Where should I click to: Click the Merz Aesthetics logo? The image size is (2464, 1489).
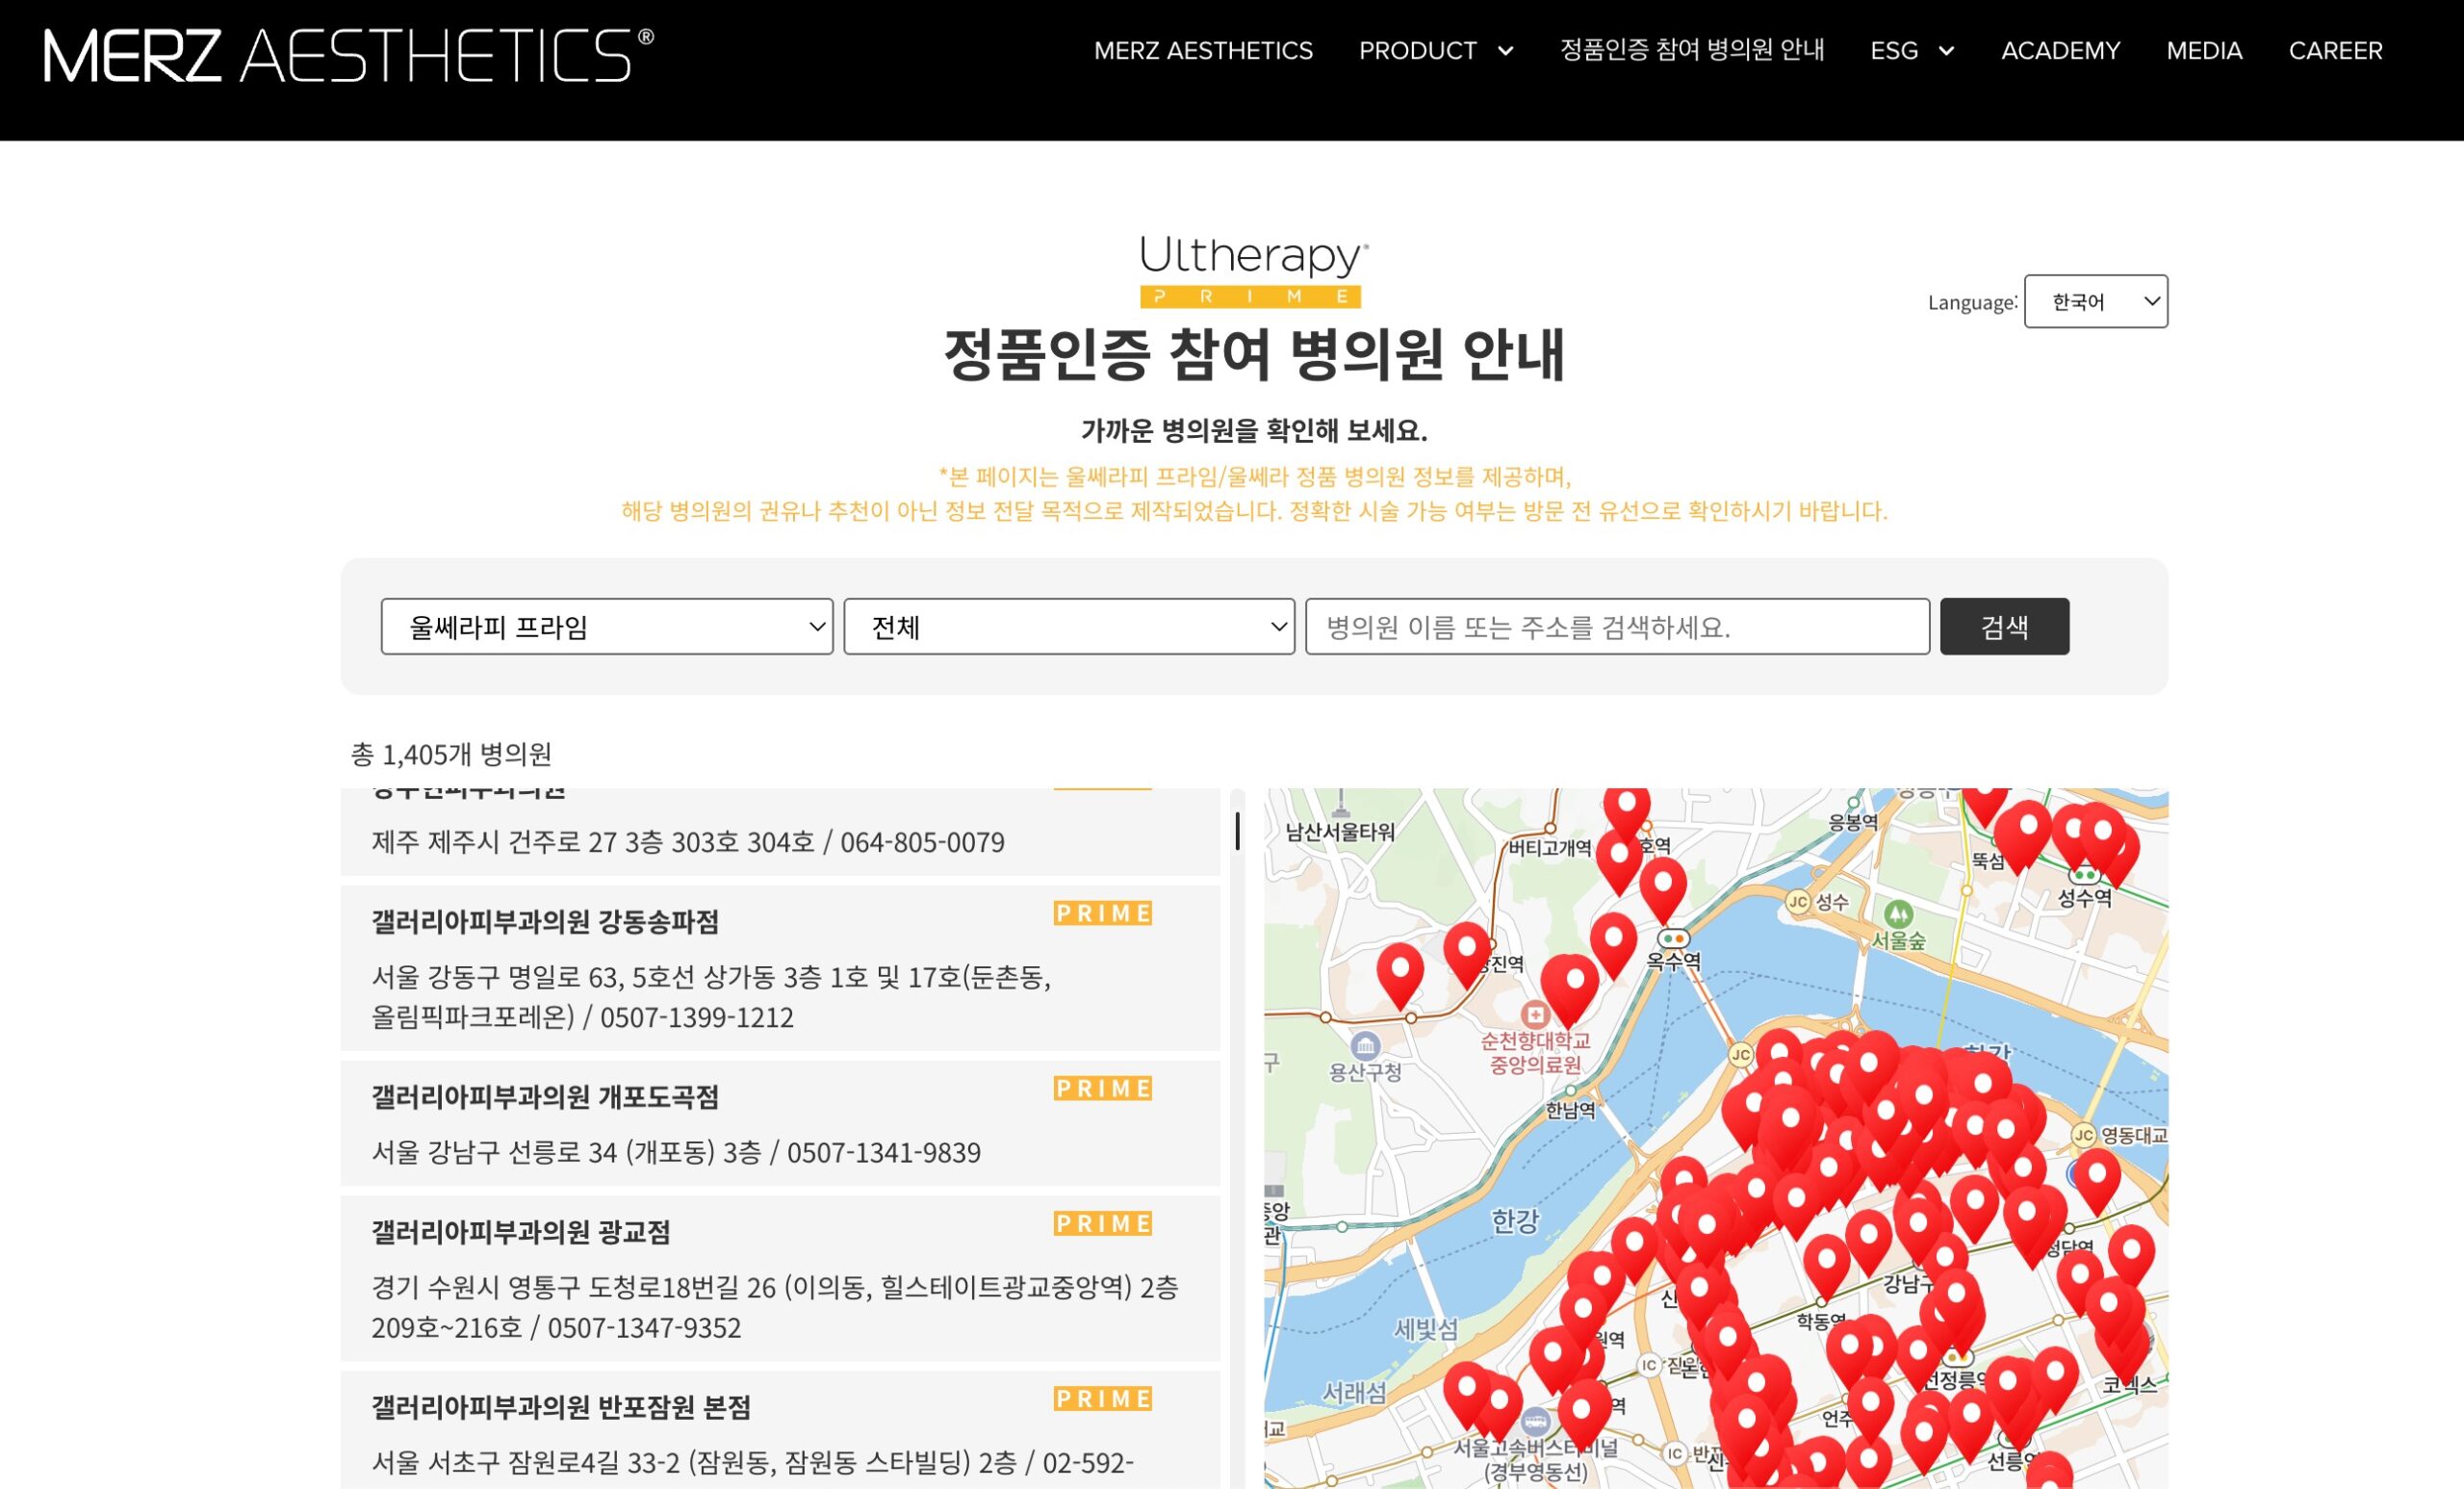click(348, 53)
